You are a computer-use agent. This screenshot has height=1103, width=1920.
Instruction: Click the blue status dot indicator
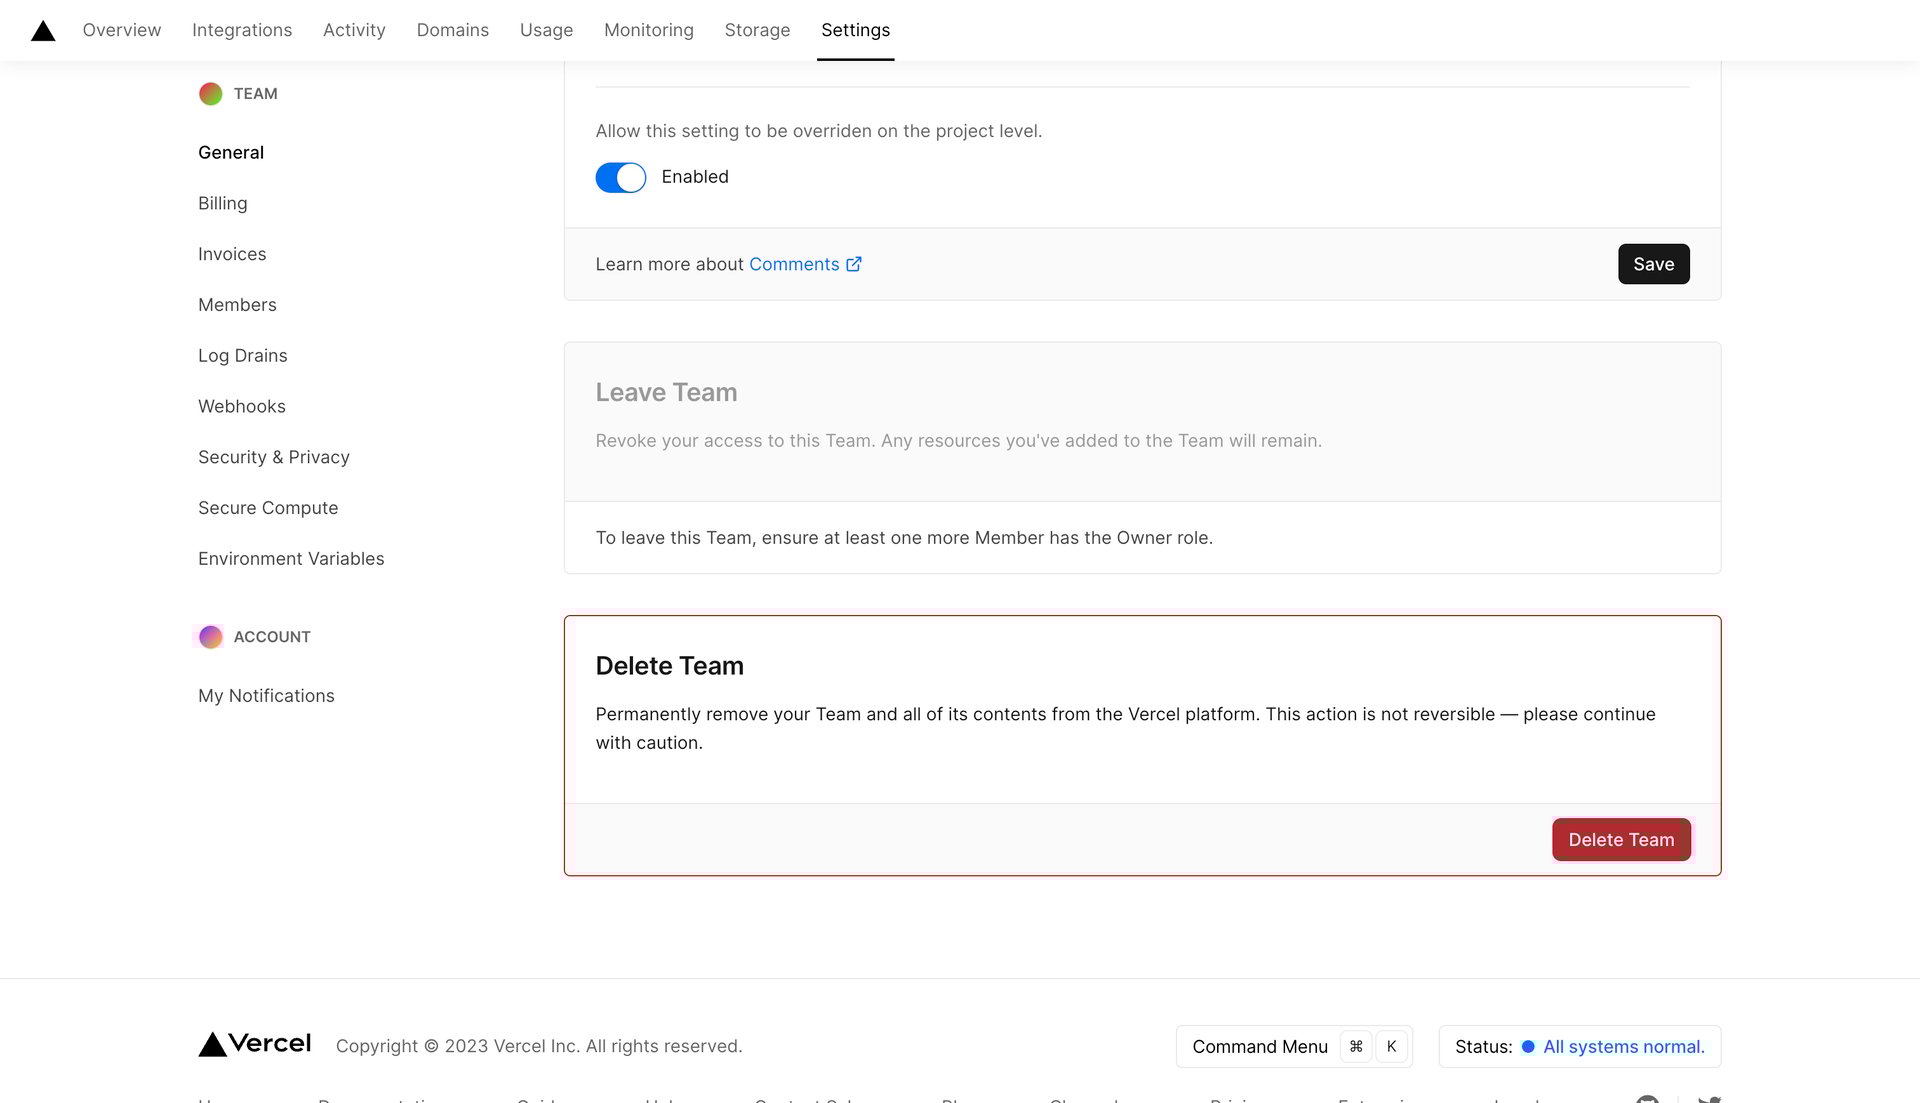point(1527,1047)
